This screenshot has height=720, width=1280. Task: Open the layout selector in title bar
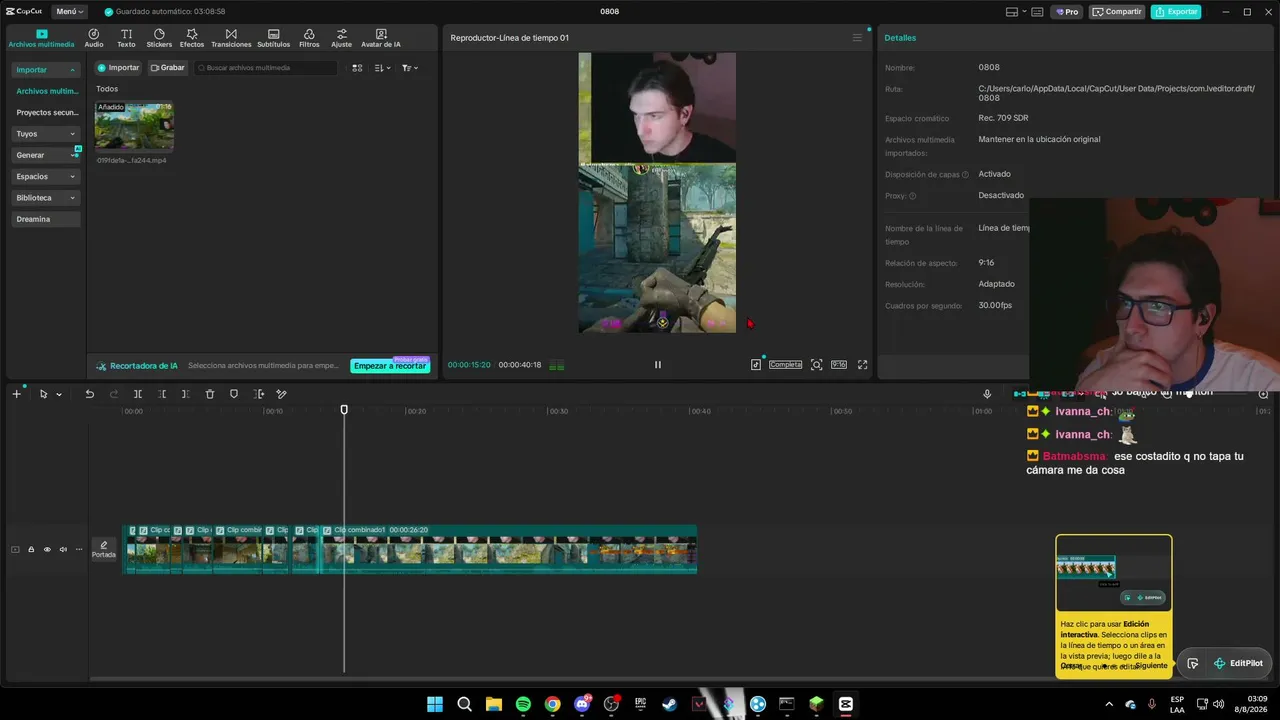[x=1015, y=12]
